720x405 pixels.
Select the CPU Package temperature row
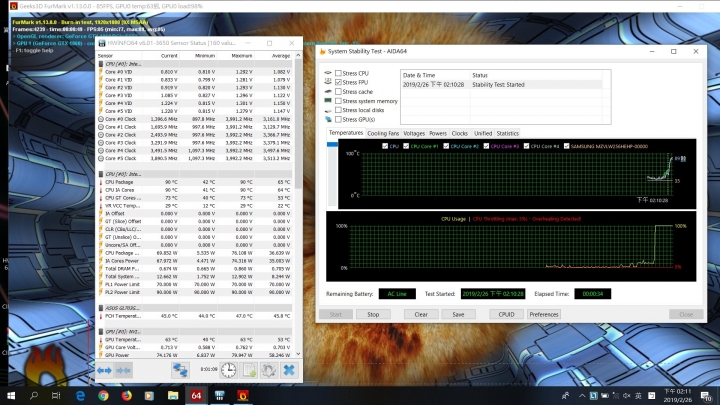pos(195,182)
